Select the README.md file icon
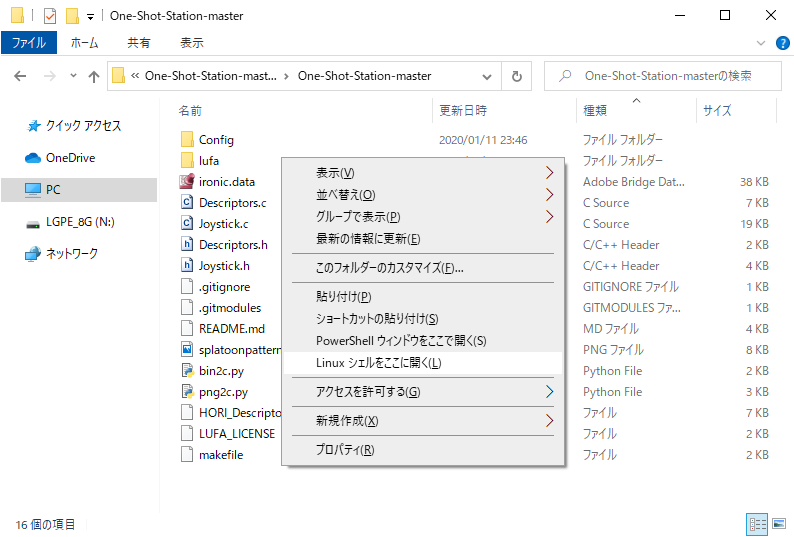 point(187,329)
